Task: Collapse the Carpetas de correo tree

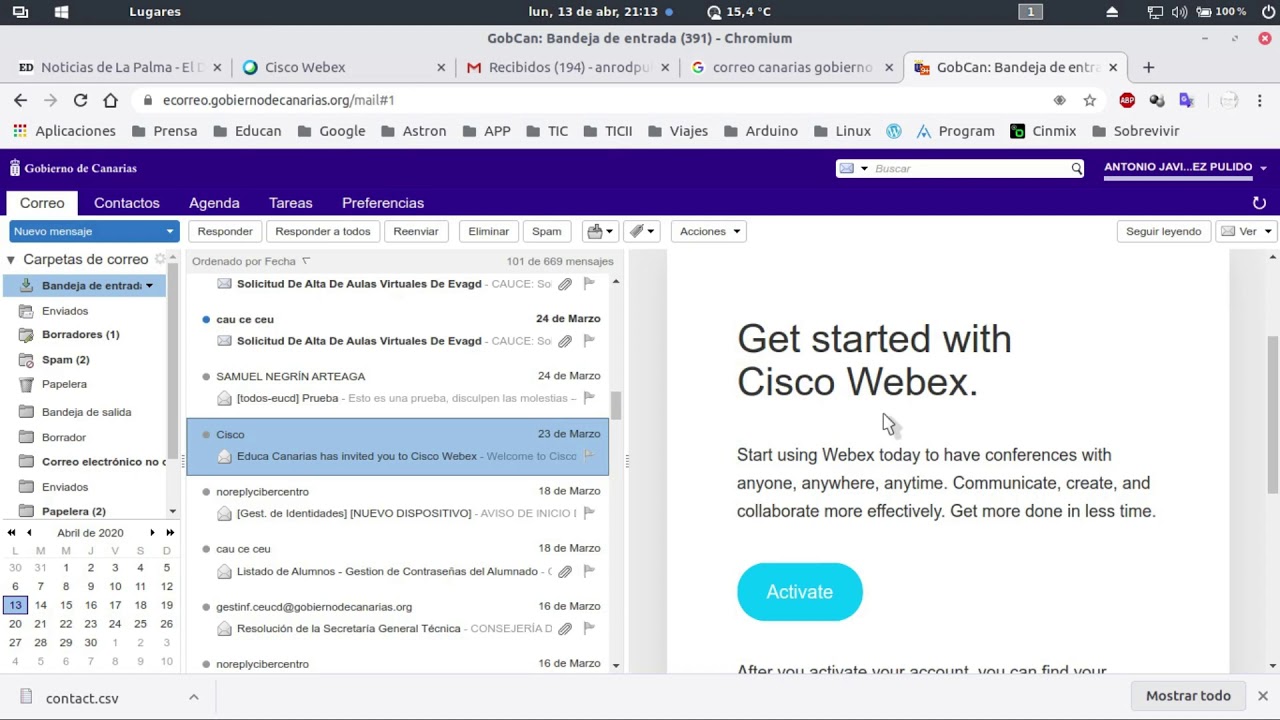Action: [10, 259]
